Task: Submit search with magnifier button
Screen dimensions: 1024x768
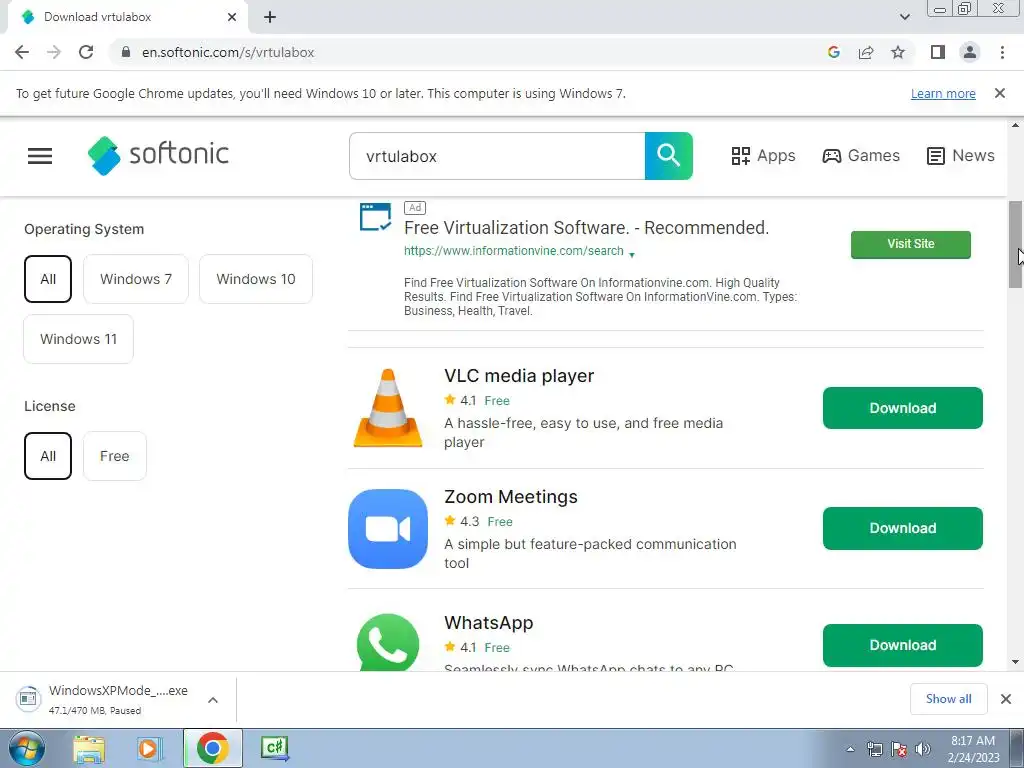Action: pos(669,156)
